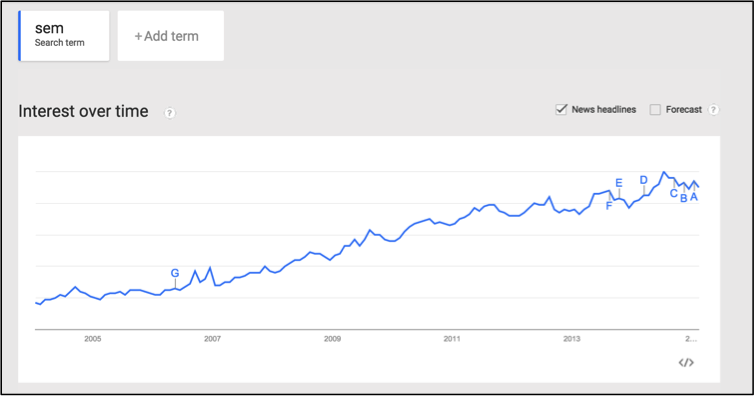This screenshot has width=754, height=396.
Task: Click news headline marker B
Action: pyautogui.click(x=684, y=198)
